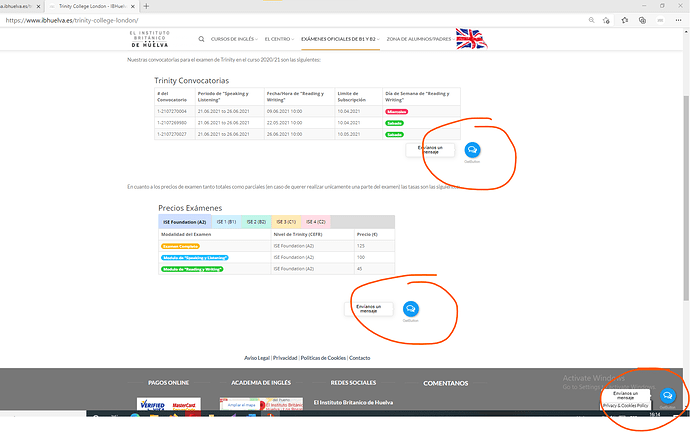Click the blue chat button below Precios table
This screenshot has height=432, width=690.
[411, 309]
